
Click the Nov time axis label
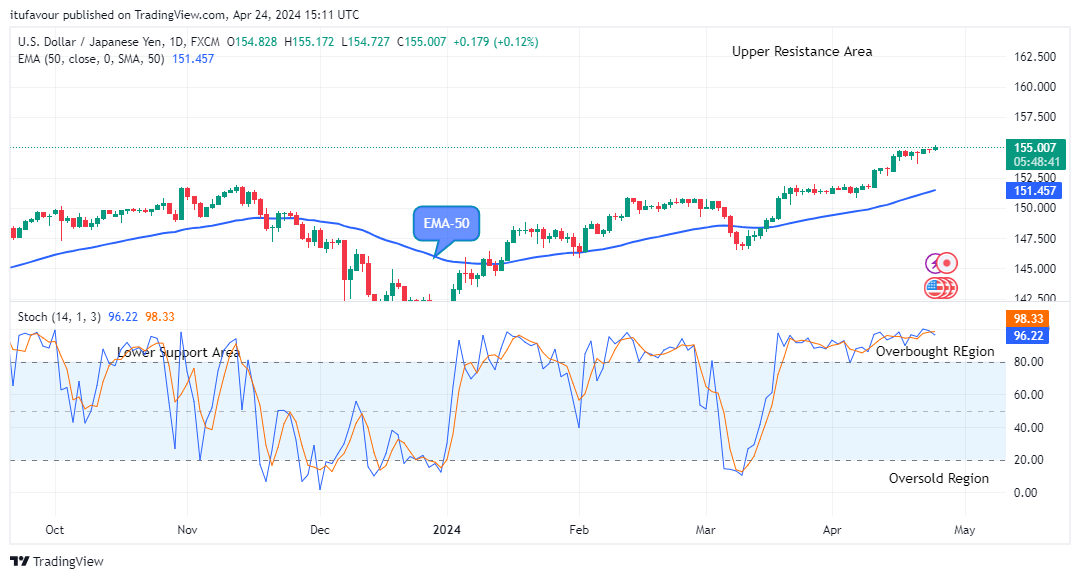187,529
